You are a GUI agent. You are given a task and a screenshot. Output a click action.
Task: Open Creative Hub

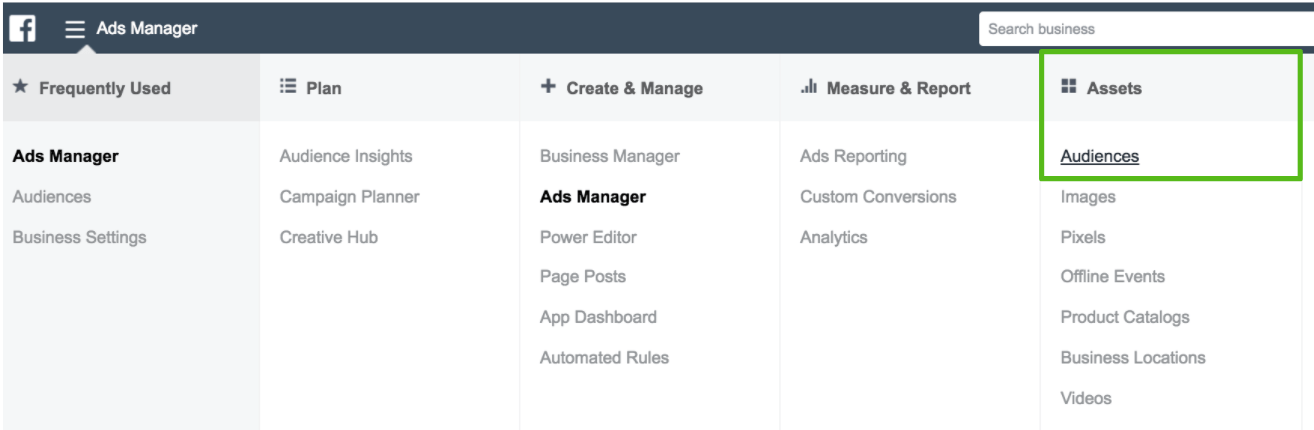coord(329,237)
